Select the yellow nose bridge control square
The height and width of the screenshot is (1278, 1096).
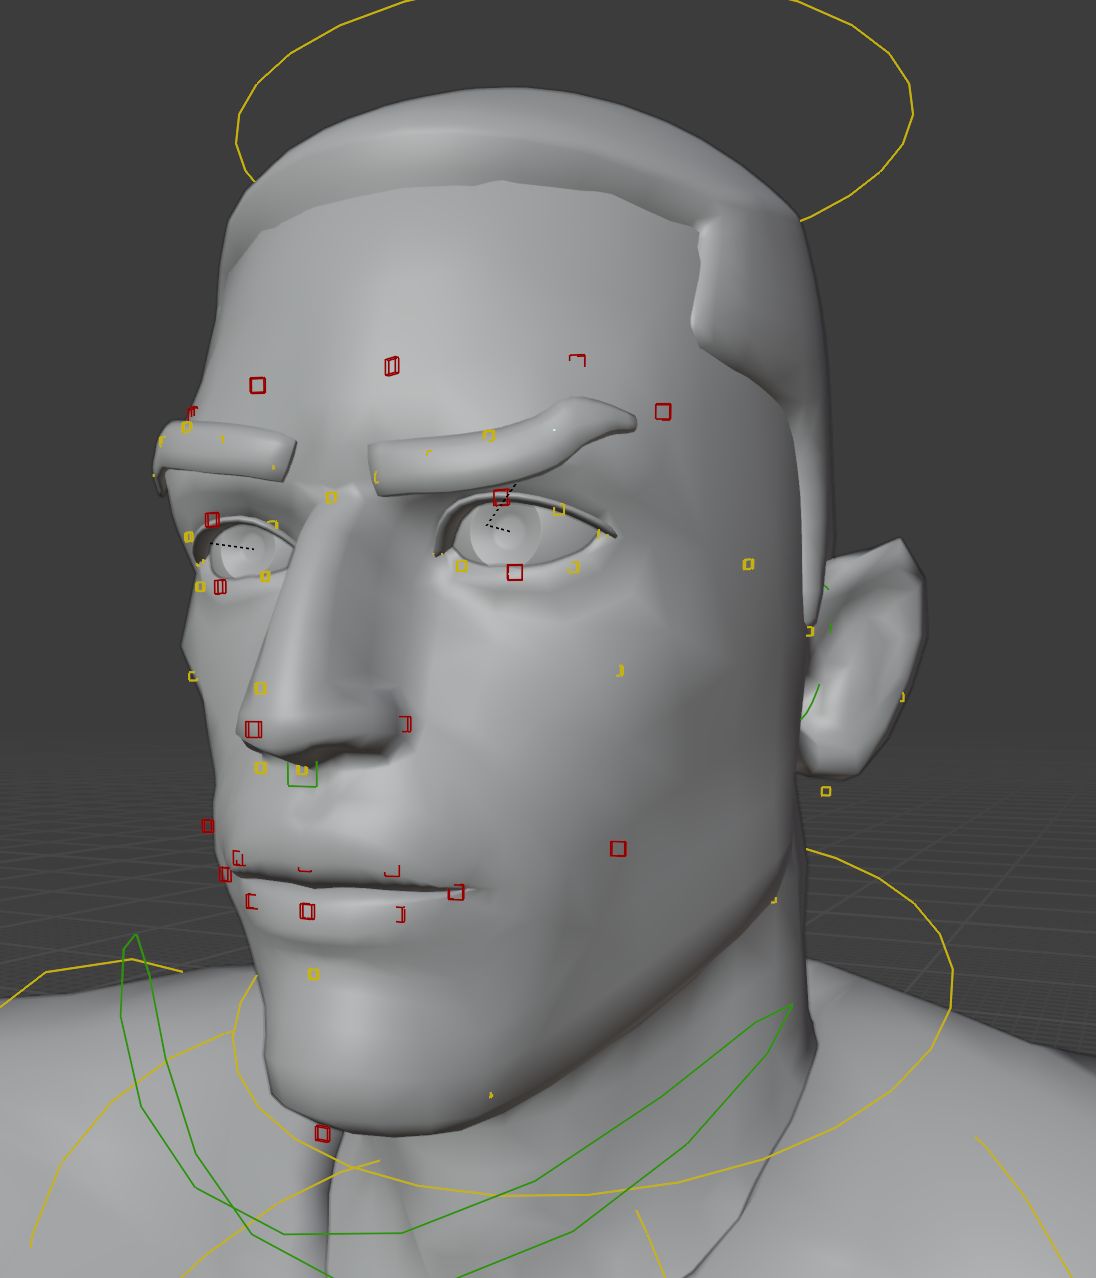click(331, 497)
